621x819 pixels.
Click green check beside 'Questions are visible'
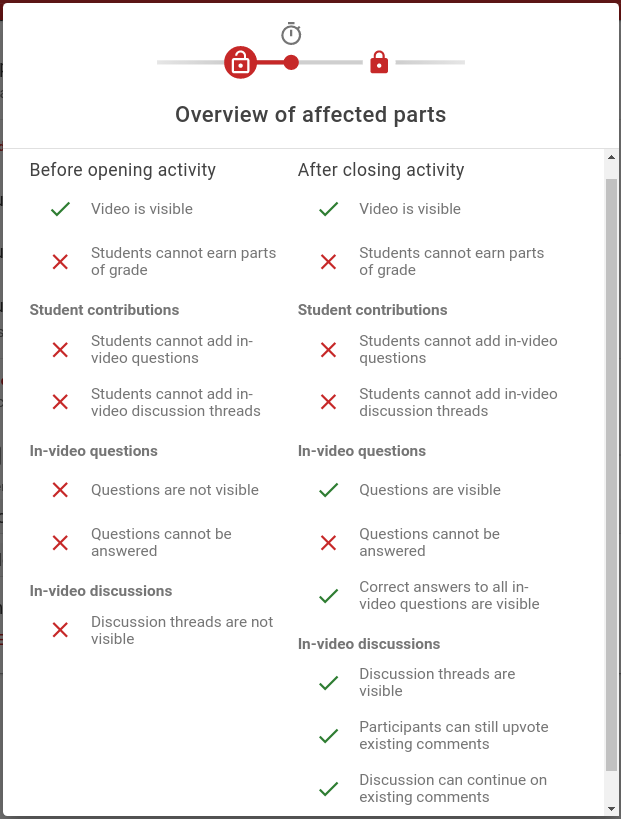tap(329, 490)
